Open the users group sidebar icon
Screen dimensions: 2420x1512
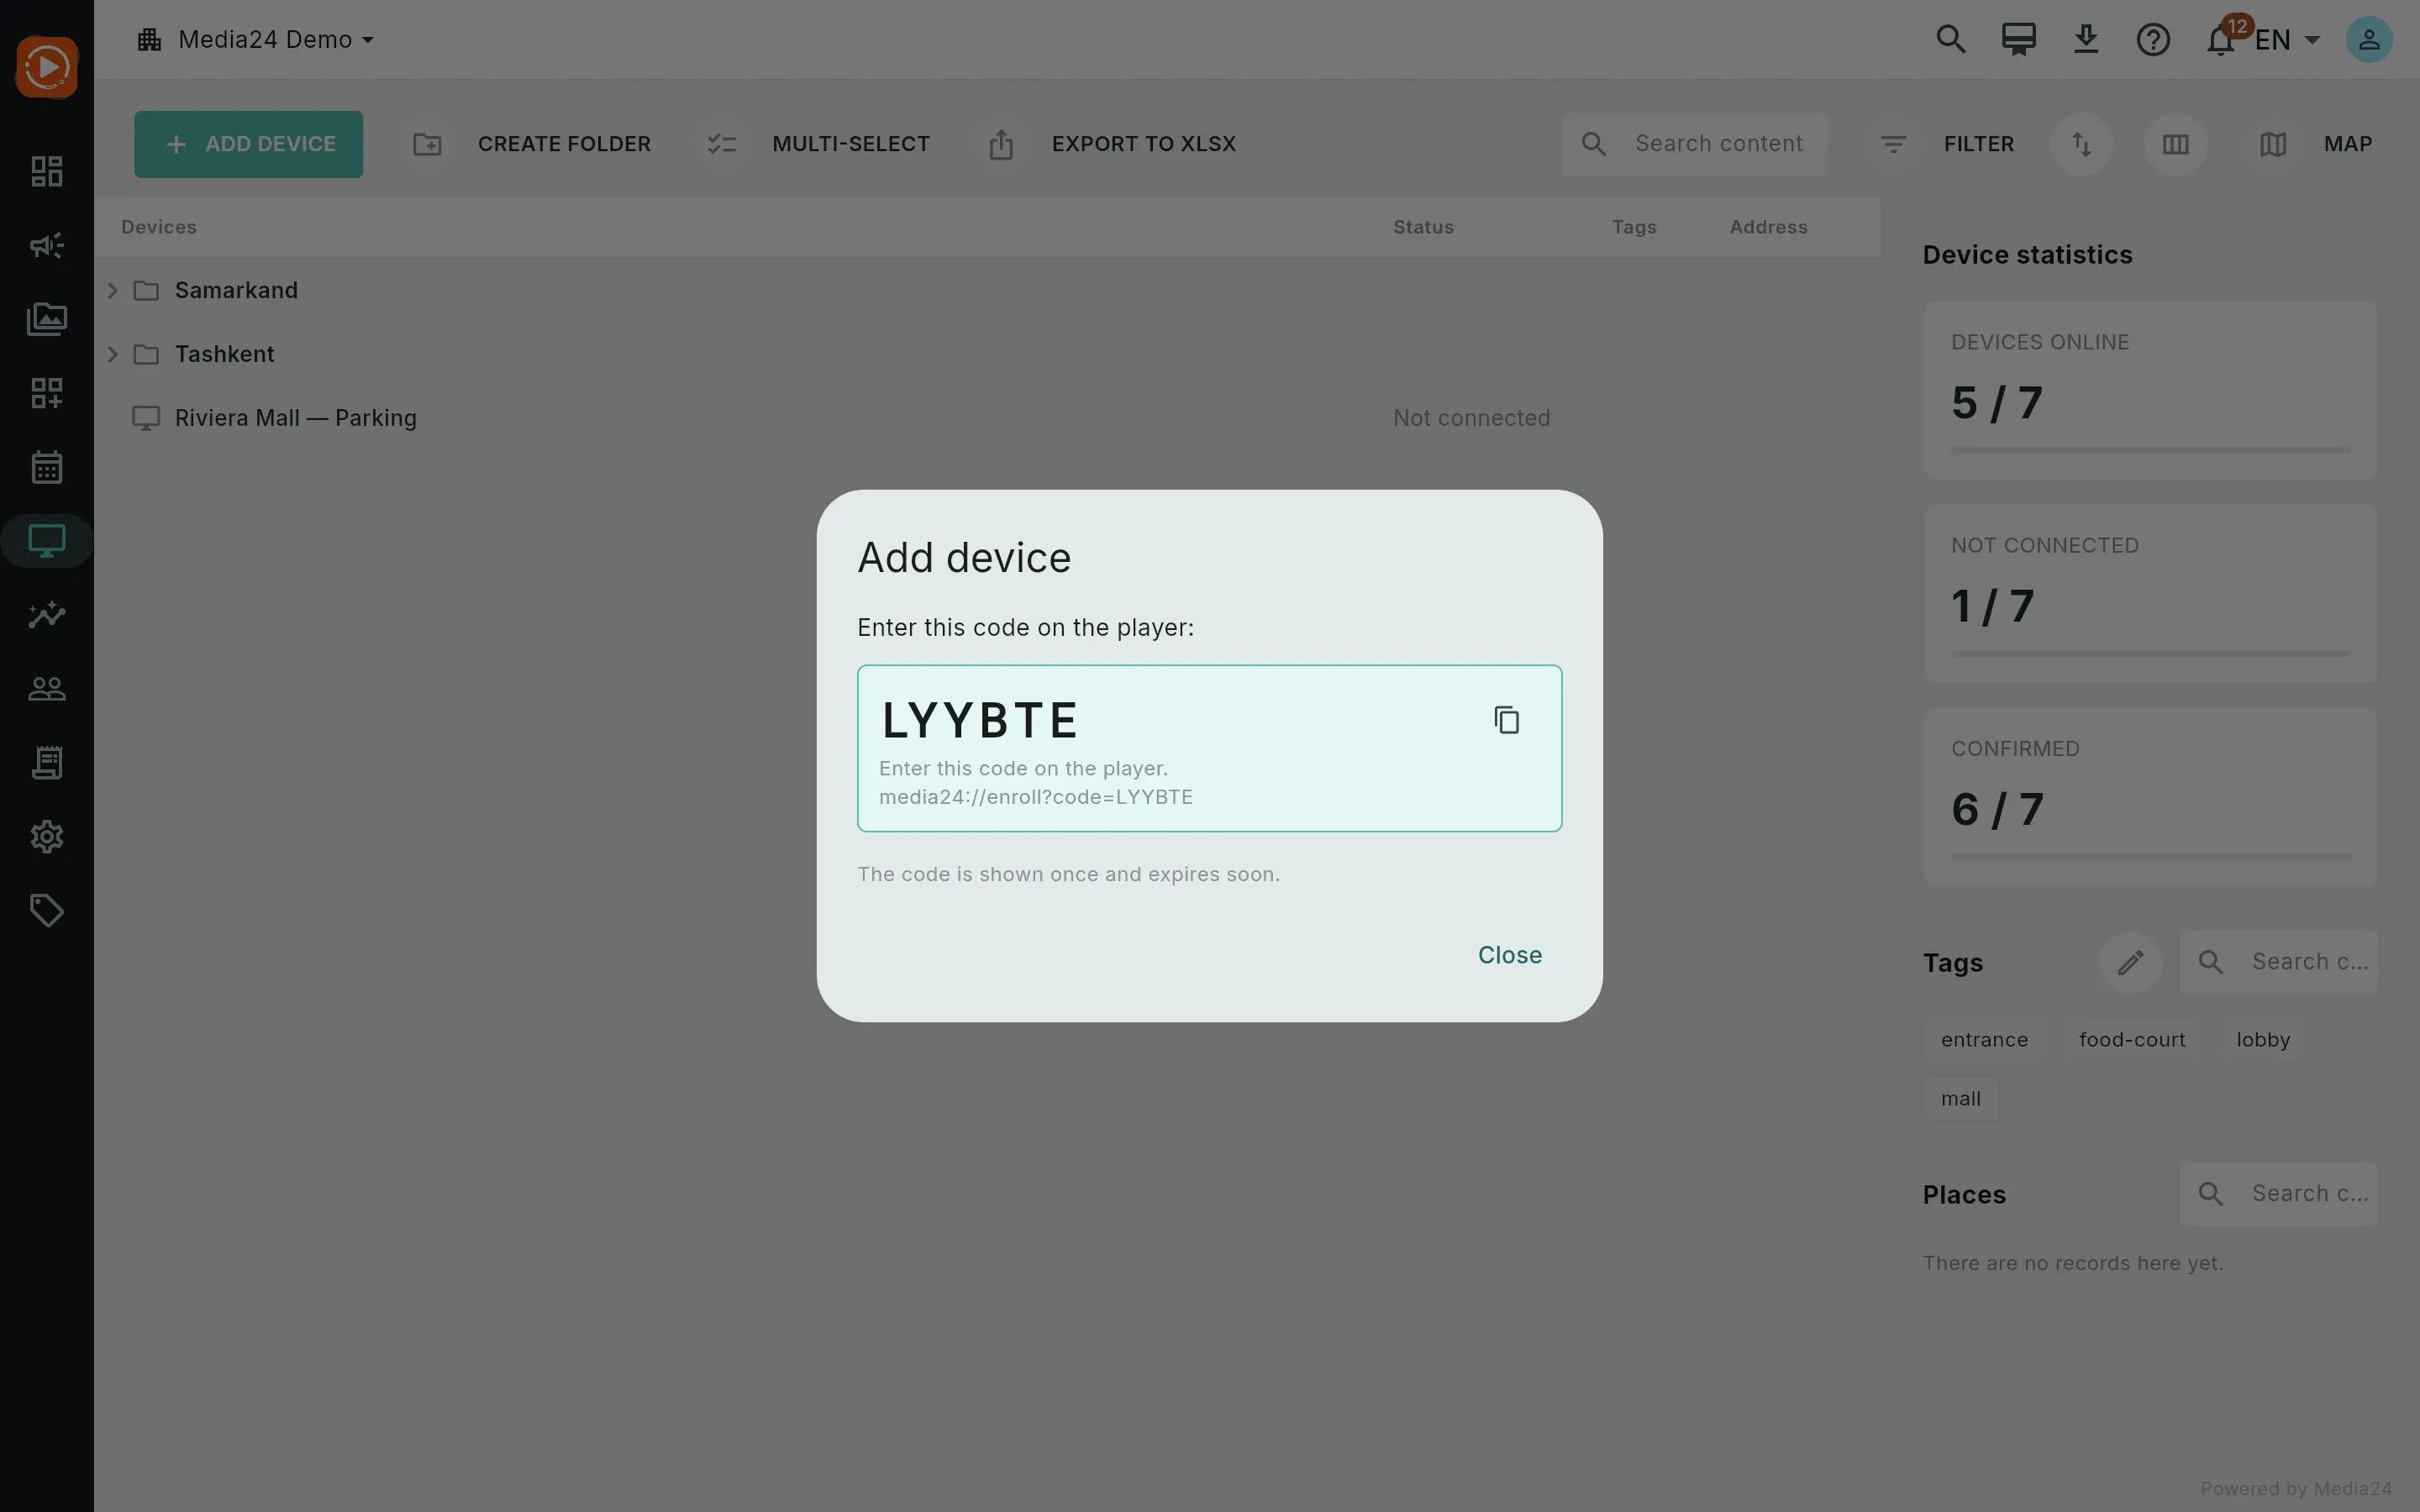click(x=47, y=689)
